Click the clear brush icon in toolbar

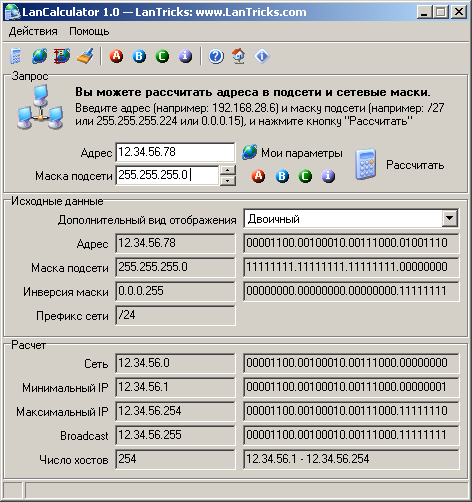click(85, 56)
